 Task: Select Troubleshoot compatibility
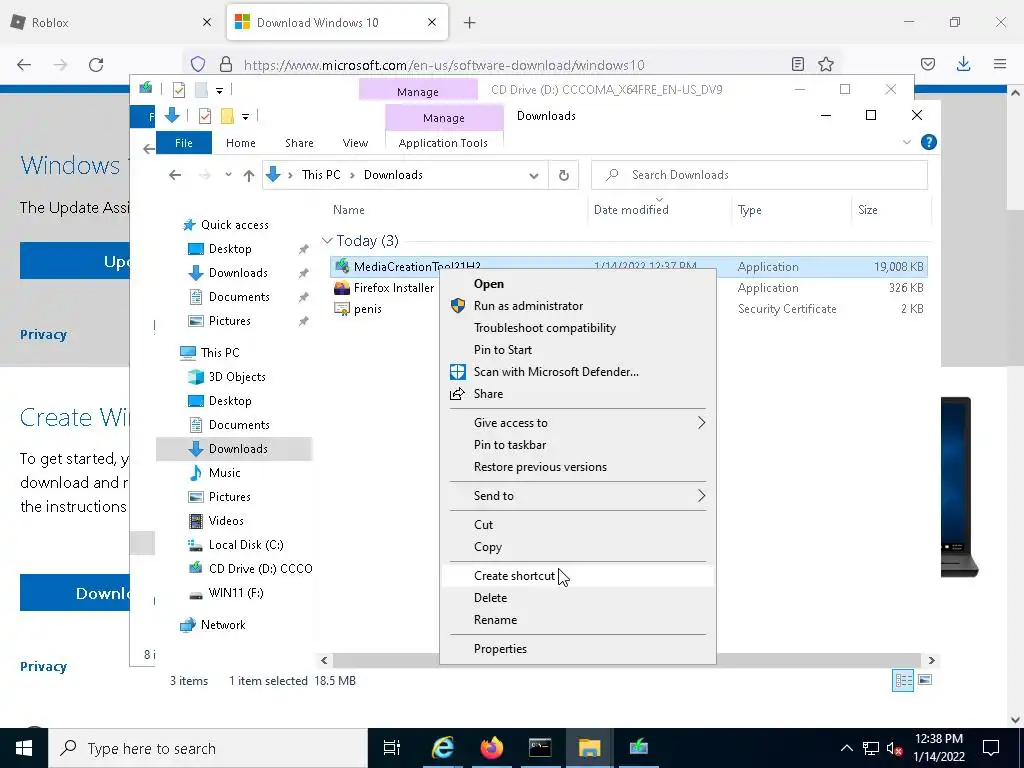[x=577, y=328]
